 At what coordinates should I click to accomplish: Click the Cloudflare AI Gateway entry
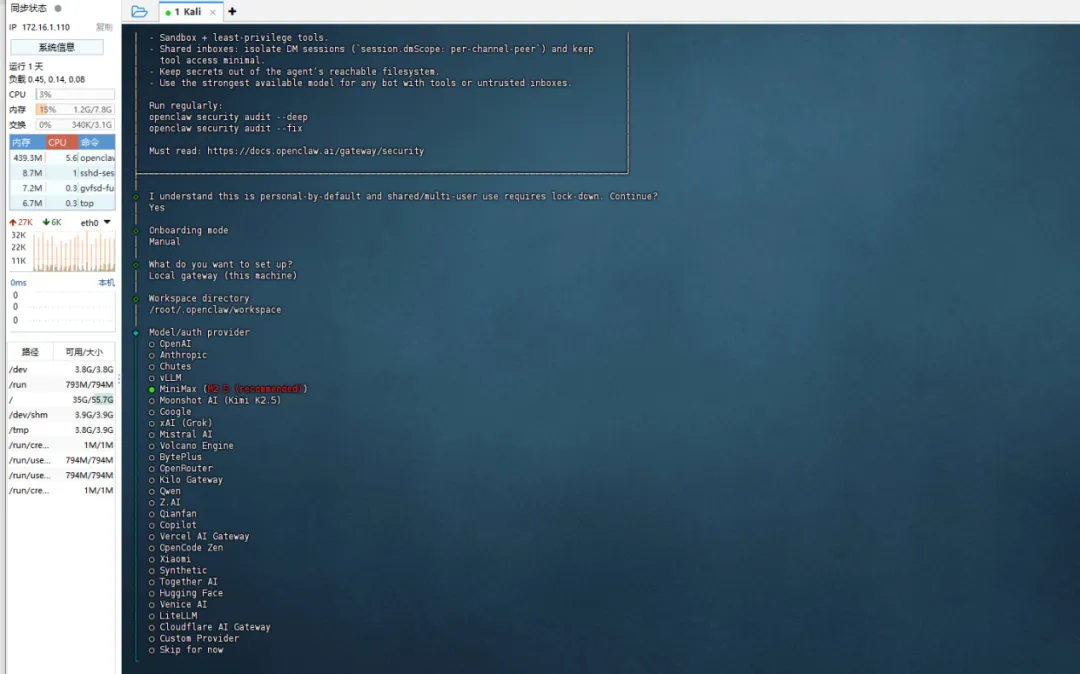pyautogui.click(x=209, y=627)
